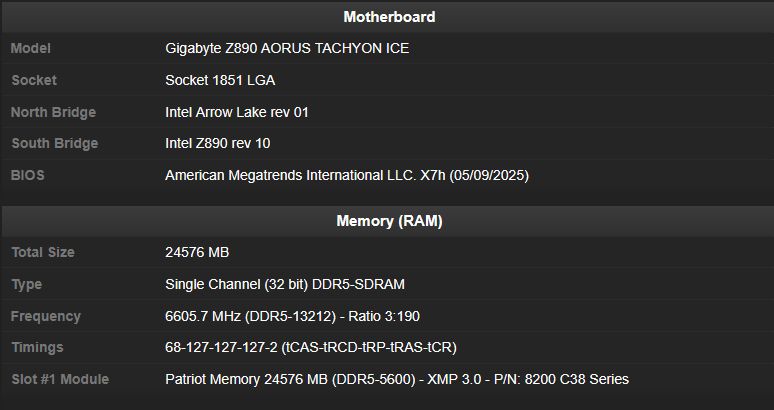This screenshot has height=410, width=774.
Task: Select the Gigabyte Z890 AORUS TACHYON ICE value
Action: 287,48
